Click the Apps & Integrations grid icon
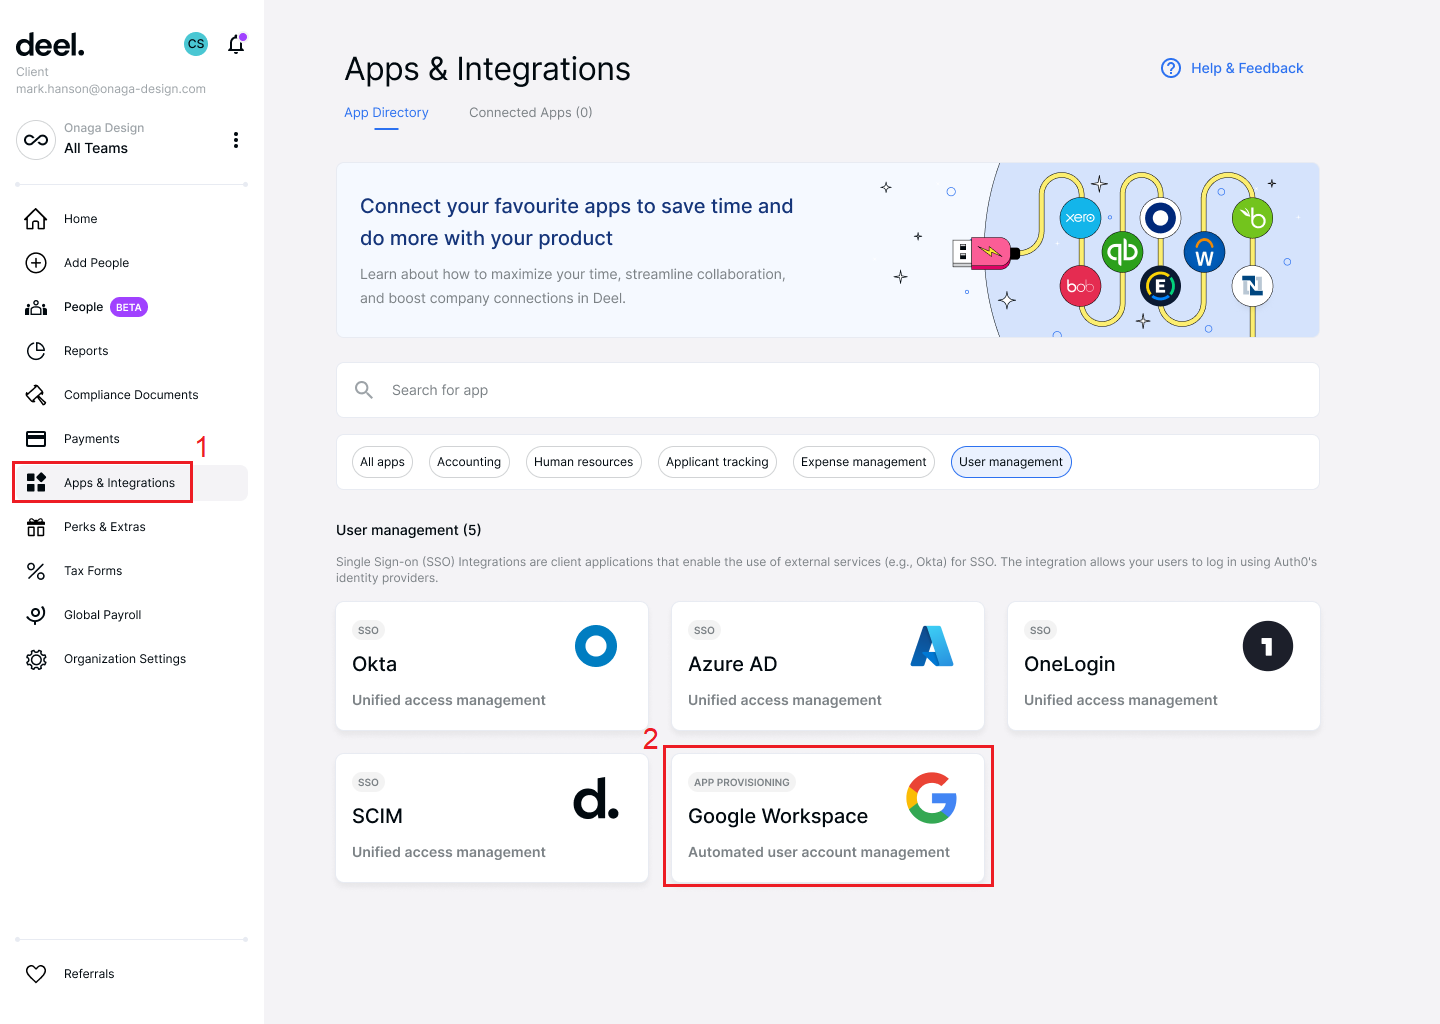Image resolution: width=1440 pixels, height=1024 pixels. tap(36, 483)
